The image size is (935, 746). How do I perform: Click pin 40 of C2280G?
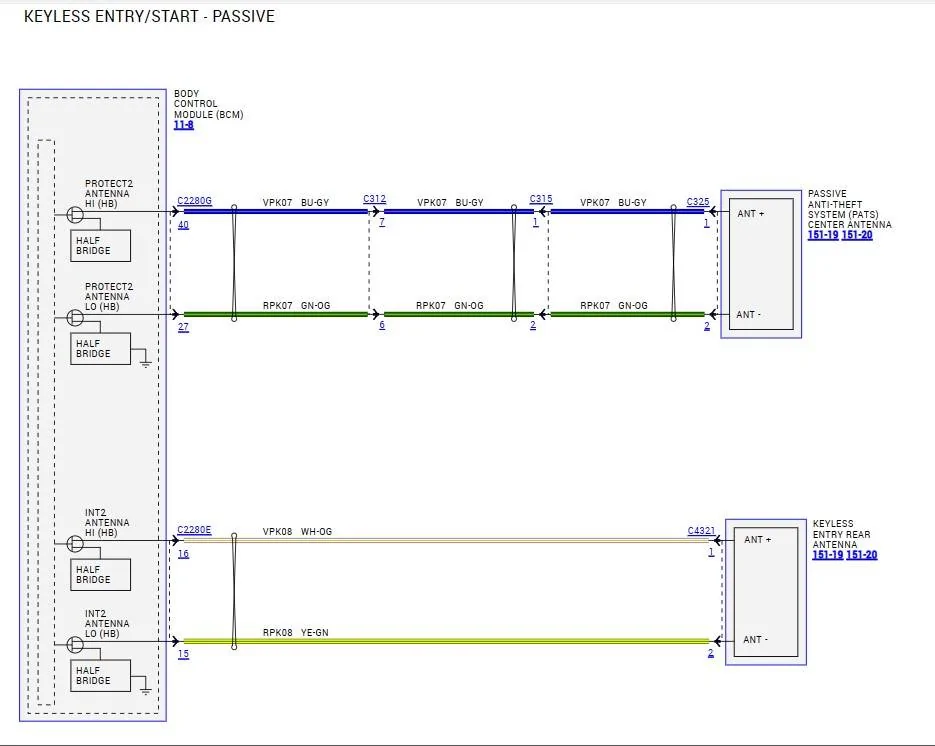[184, 225]
